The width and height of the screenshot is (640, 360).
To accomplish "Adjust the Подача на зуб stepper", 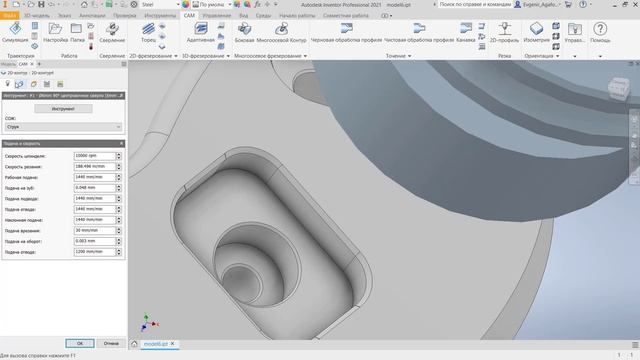I will [119, 188].
